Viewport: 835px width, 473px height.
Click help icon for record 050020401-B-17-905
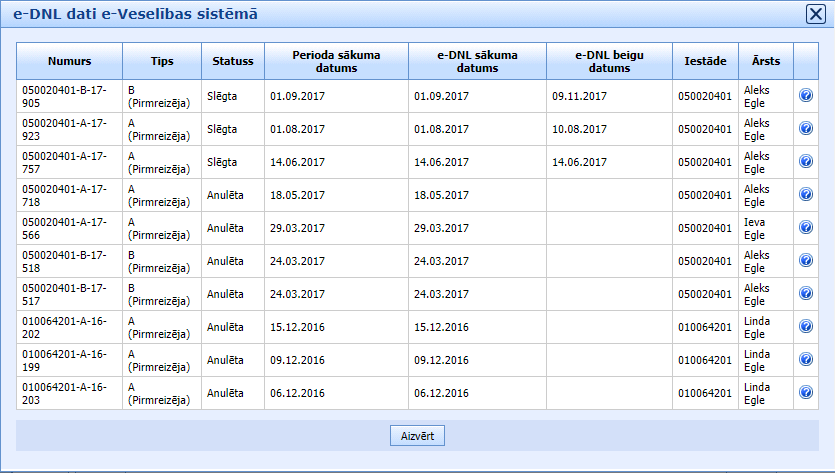pyautogui.click(x=806, y=95)
